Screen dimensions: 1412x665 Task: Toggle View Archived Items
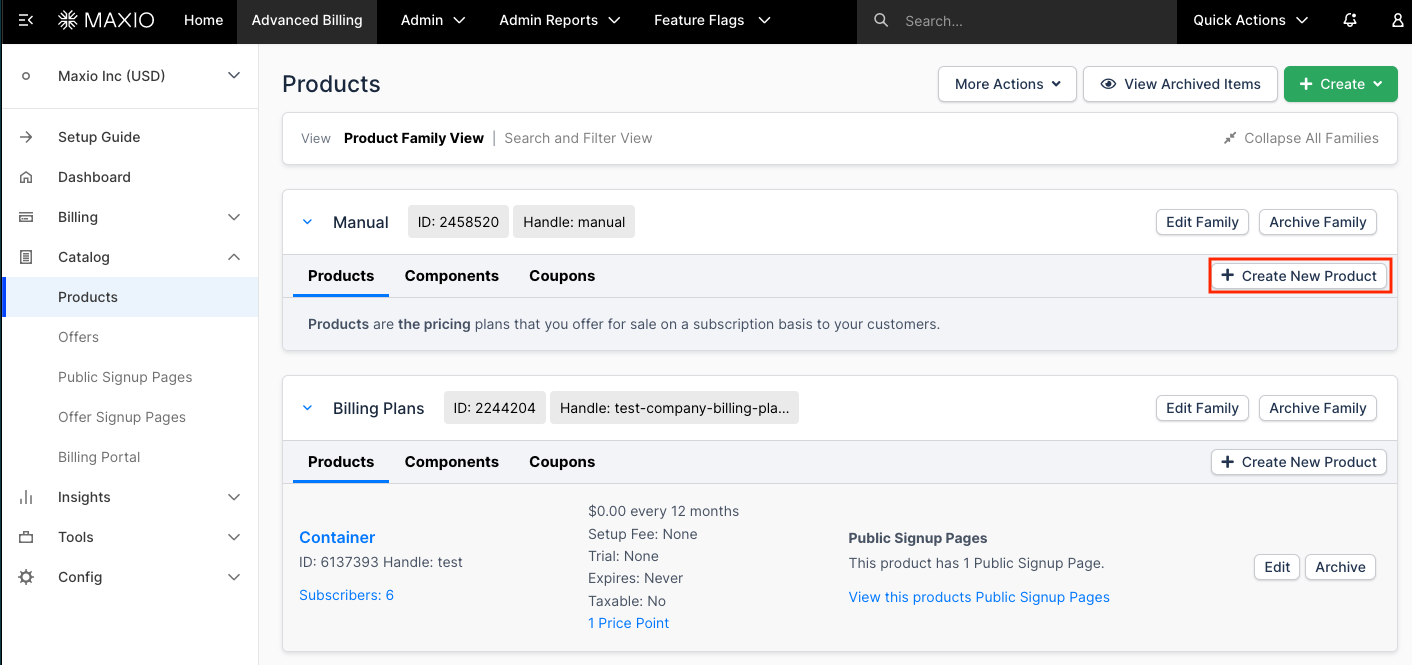1180,84
